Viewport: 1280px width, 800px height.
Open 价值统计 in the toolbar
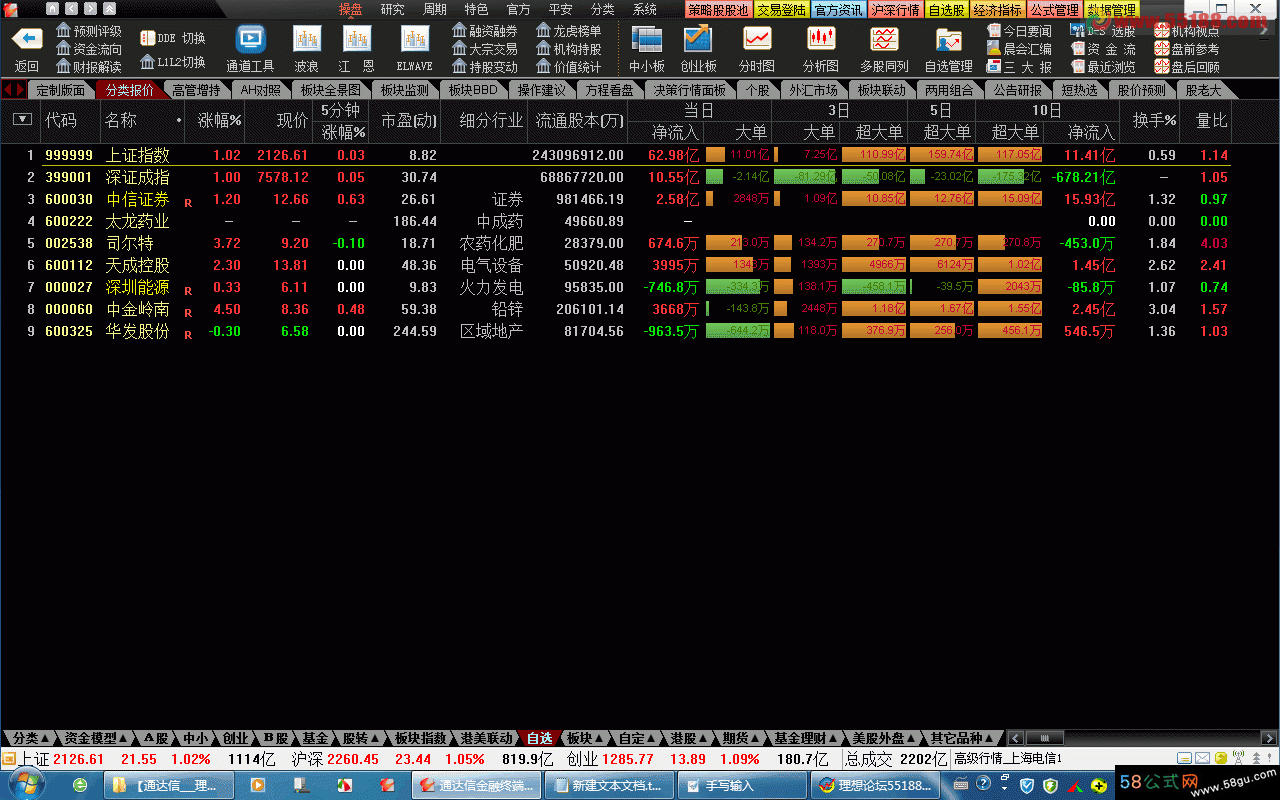(x=570, y=67)
